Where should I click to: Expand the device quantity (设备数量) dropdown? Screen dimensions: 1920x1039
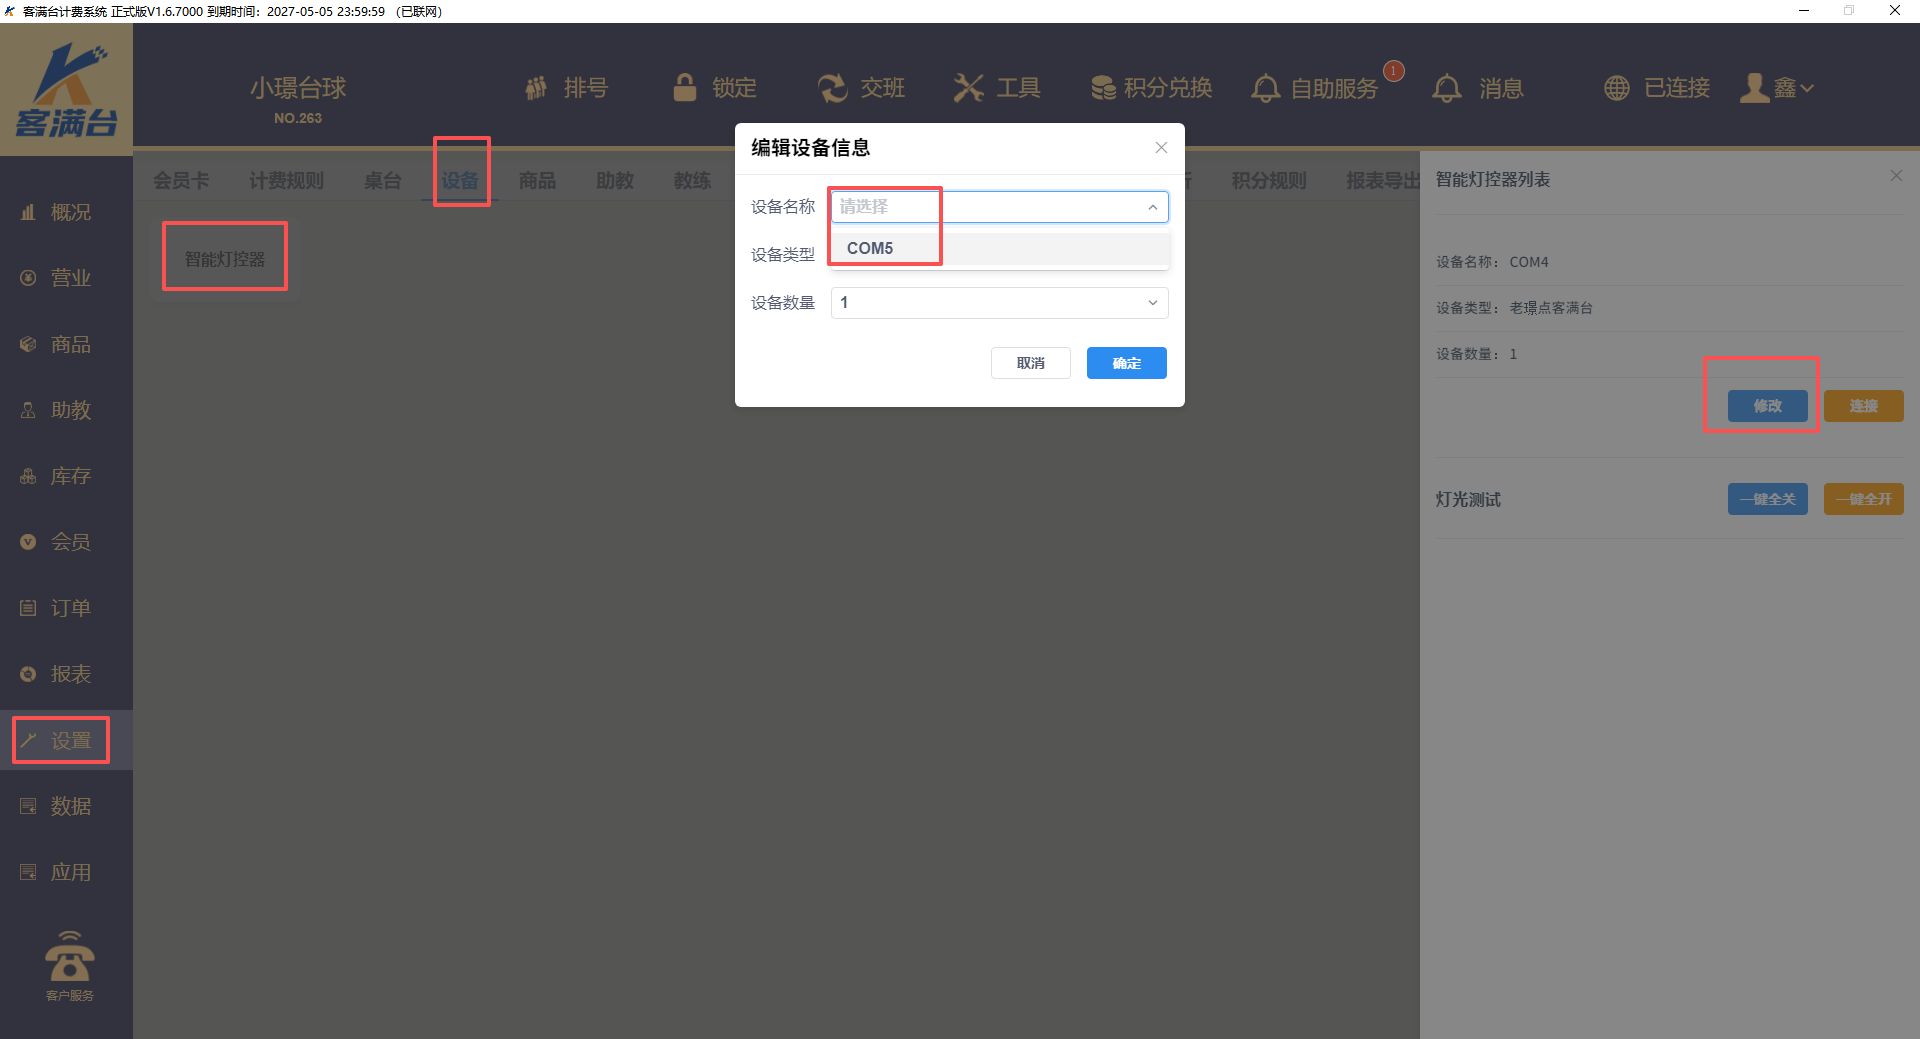click(1152, 303)
